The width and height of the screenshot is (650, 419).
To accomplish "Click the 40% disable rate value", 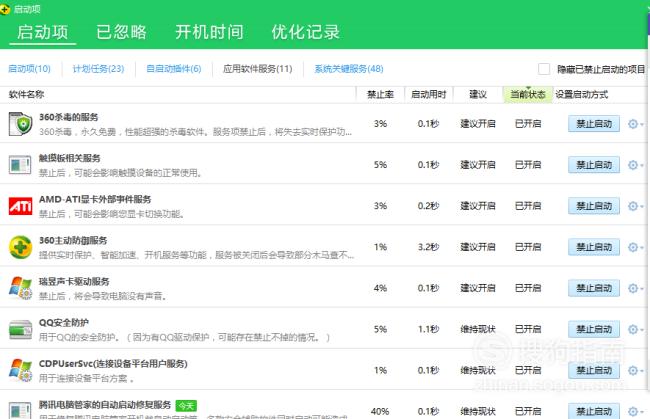I will 380,412.
